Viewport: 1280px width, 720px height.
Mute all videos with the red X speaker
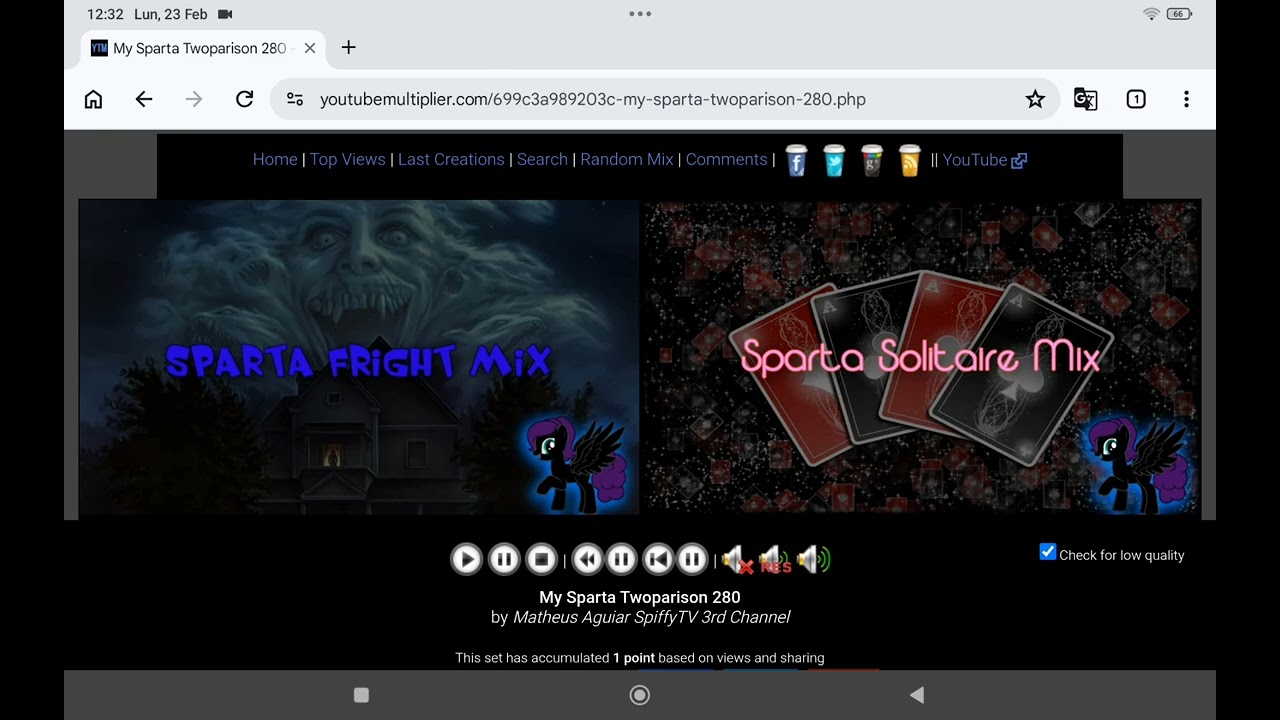738,560
